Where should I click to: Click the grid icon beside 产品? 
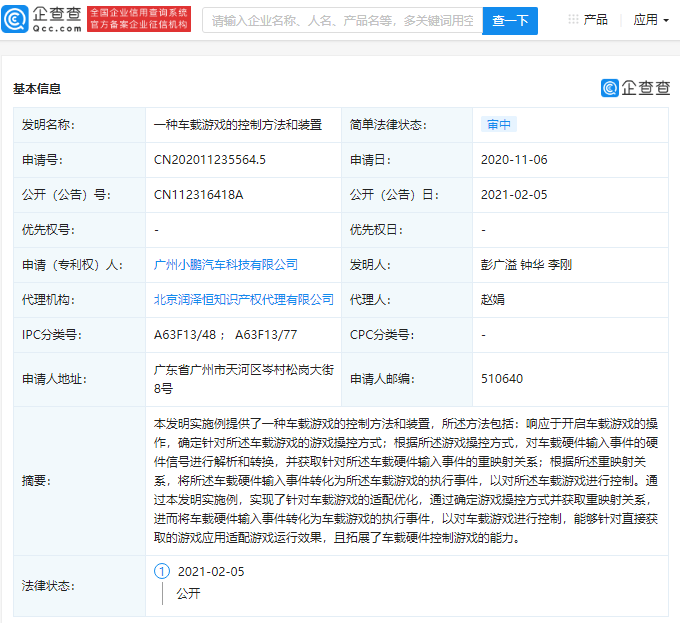point(573,19)
